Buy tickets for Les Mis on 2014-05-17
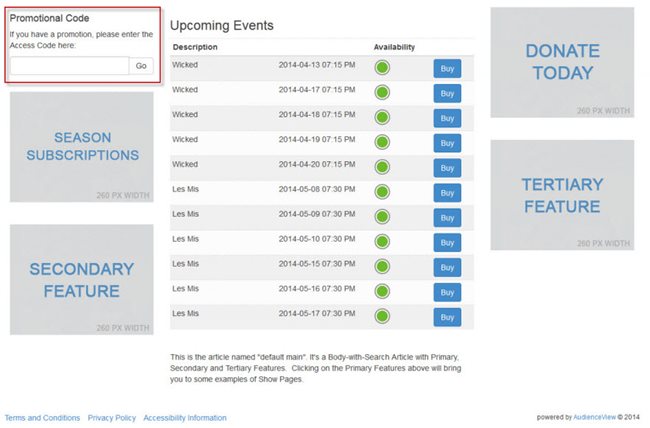The height and width of the screenshot is (428, 650). pos(447,317)
